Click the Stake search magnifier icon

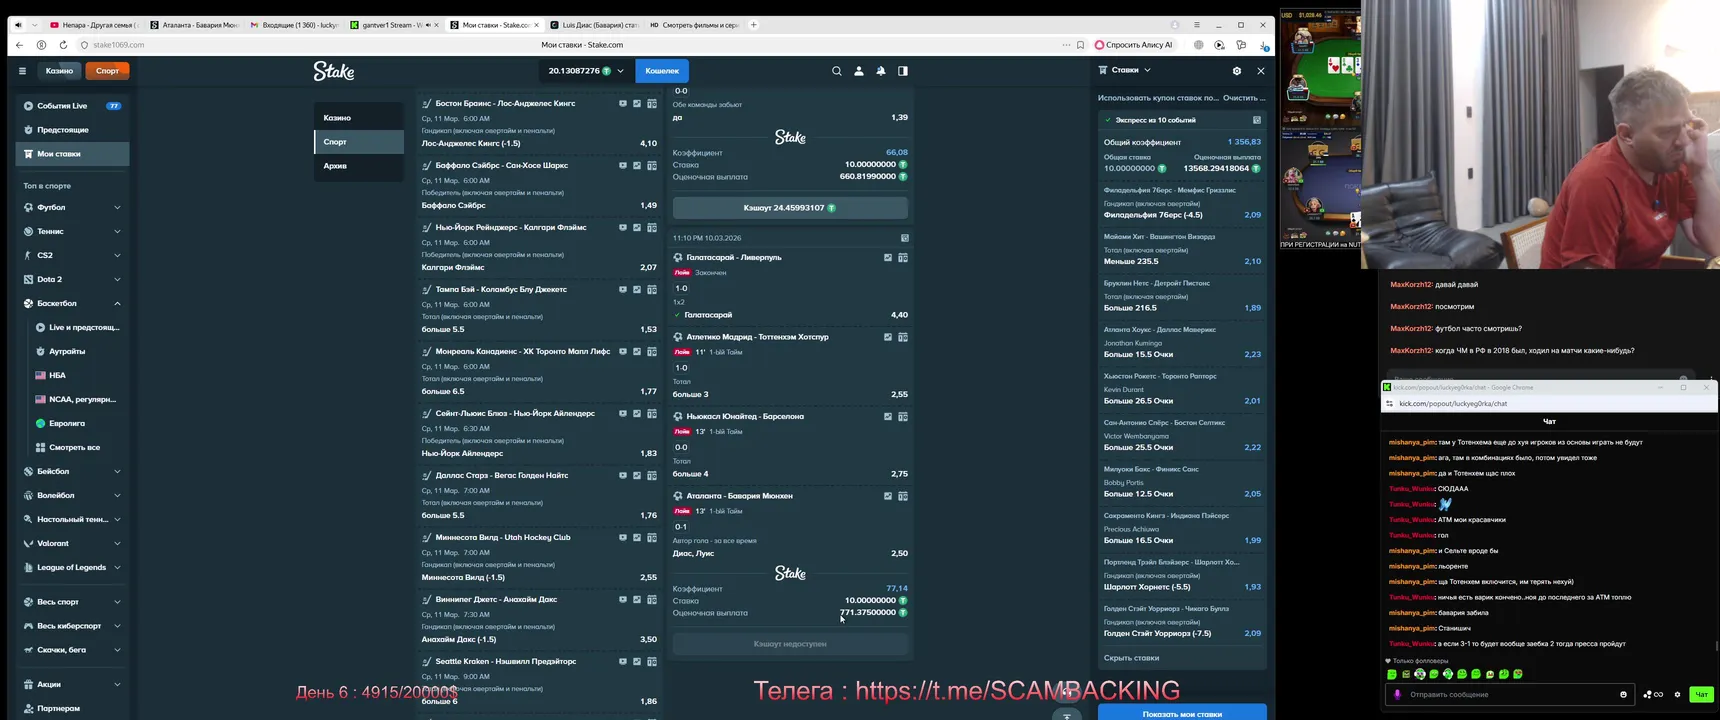837,71
